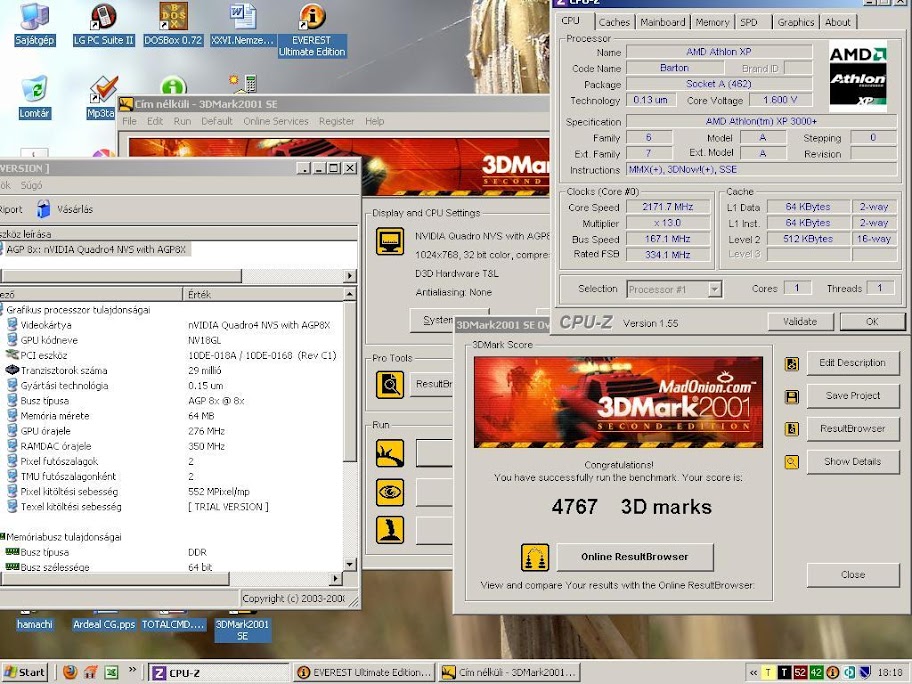The height and width of the screenshot is (684, 912).
Task: Launch Excel from the quick launch bar
Action: click(111, 672)
